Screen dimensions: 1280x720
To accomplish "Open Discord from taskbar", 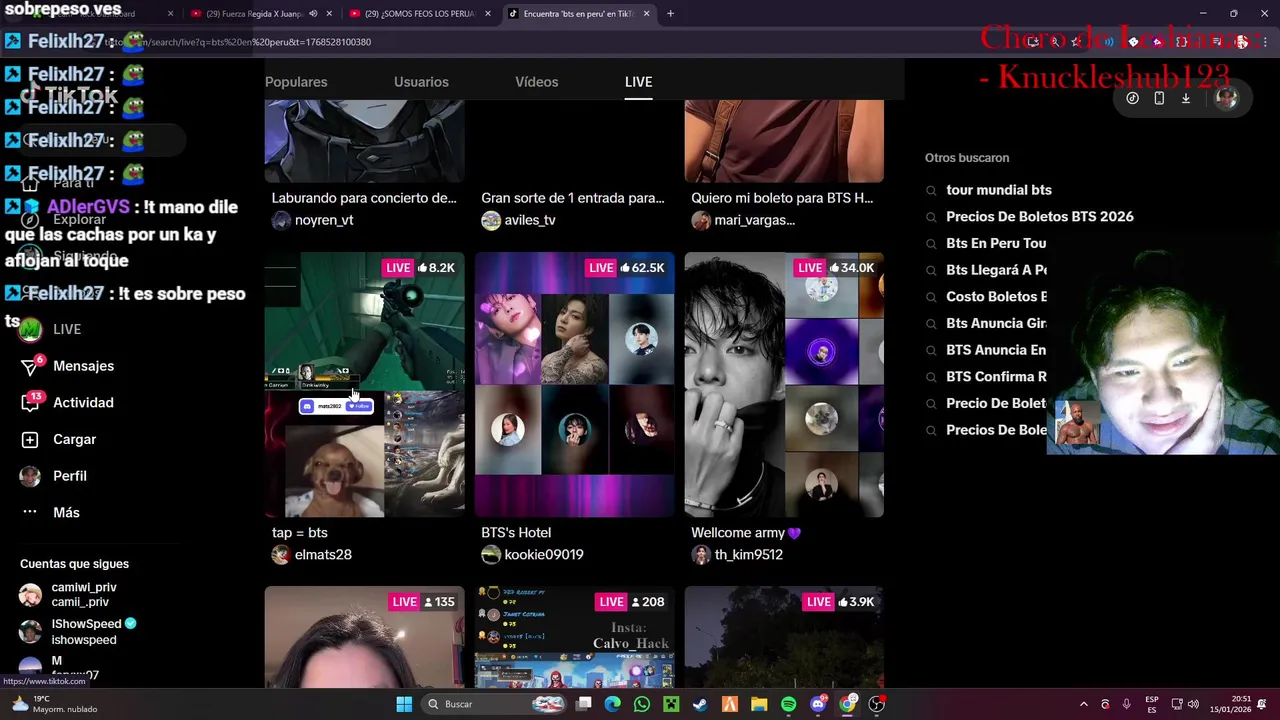I will (818, 704).
